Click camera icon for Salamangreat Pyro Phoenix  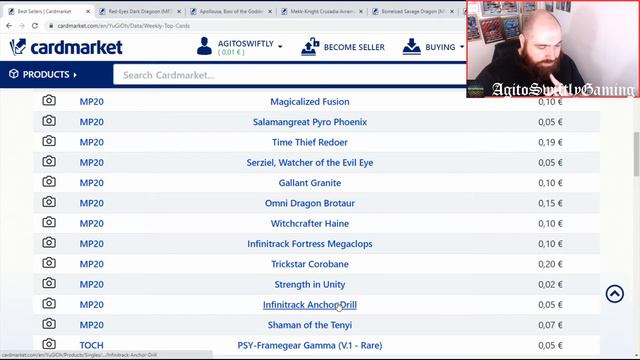(x=49, y=121)
